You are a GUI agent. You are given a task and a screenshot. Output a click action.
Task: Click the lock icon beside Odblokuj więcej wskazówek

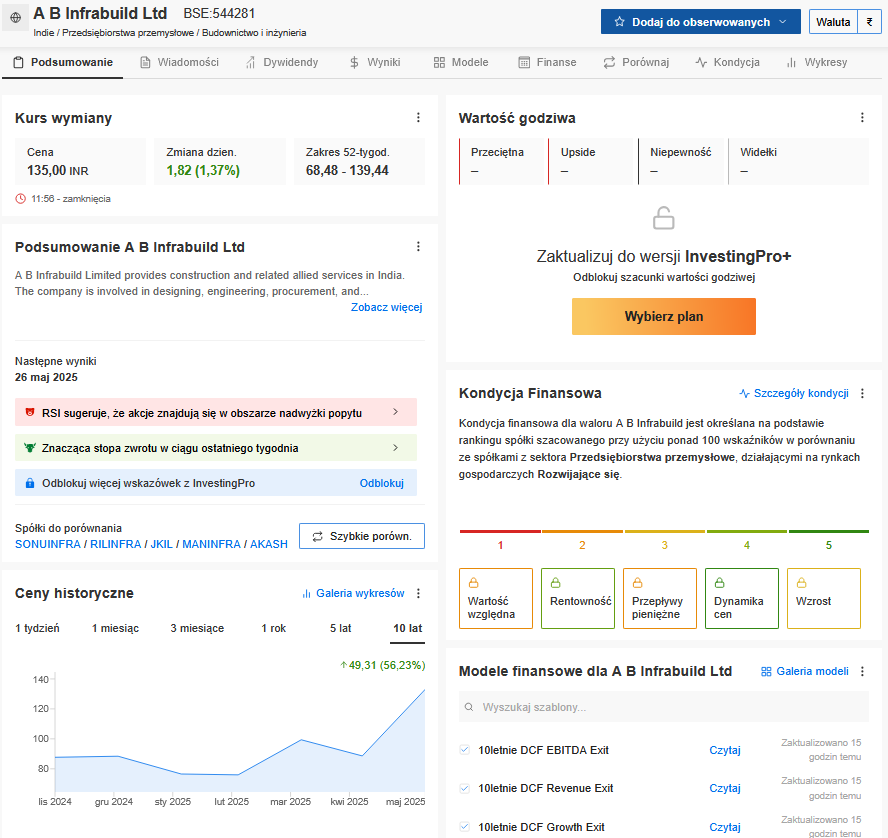coord(30,483)
